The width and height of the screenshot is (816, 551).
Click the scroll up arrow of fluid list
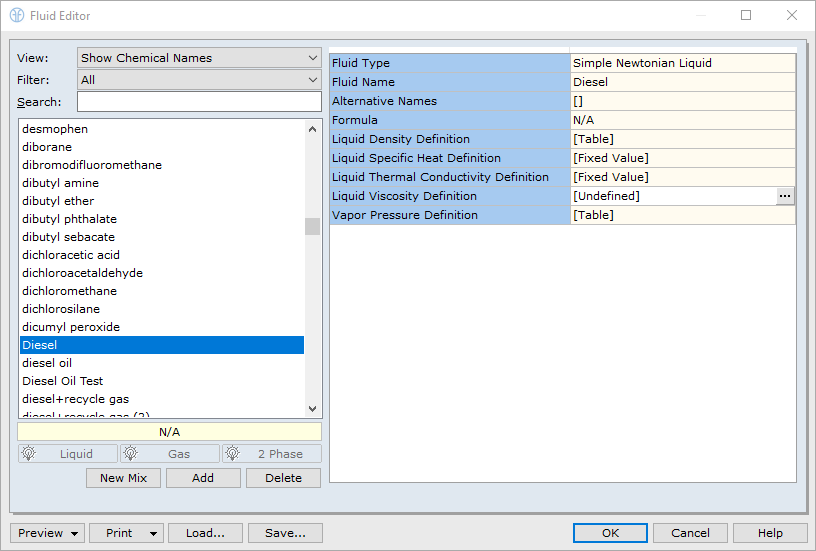pos(312,129)
